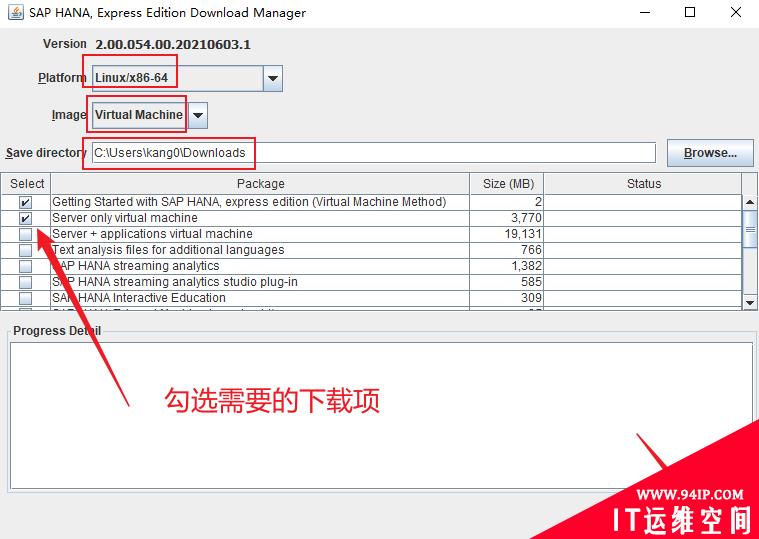The width and height of the screenshot is (759, 539).
Task: Check Text analysis files for additional languages
Action: (25, 250)
